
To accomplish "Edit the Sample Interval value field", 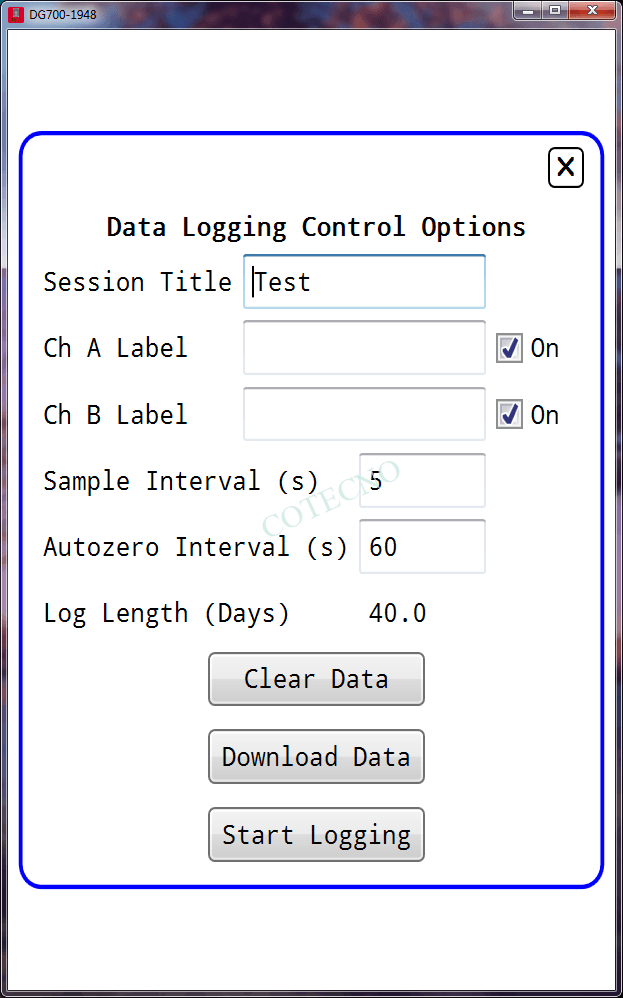I will 422,481.
